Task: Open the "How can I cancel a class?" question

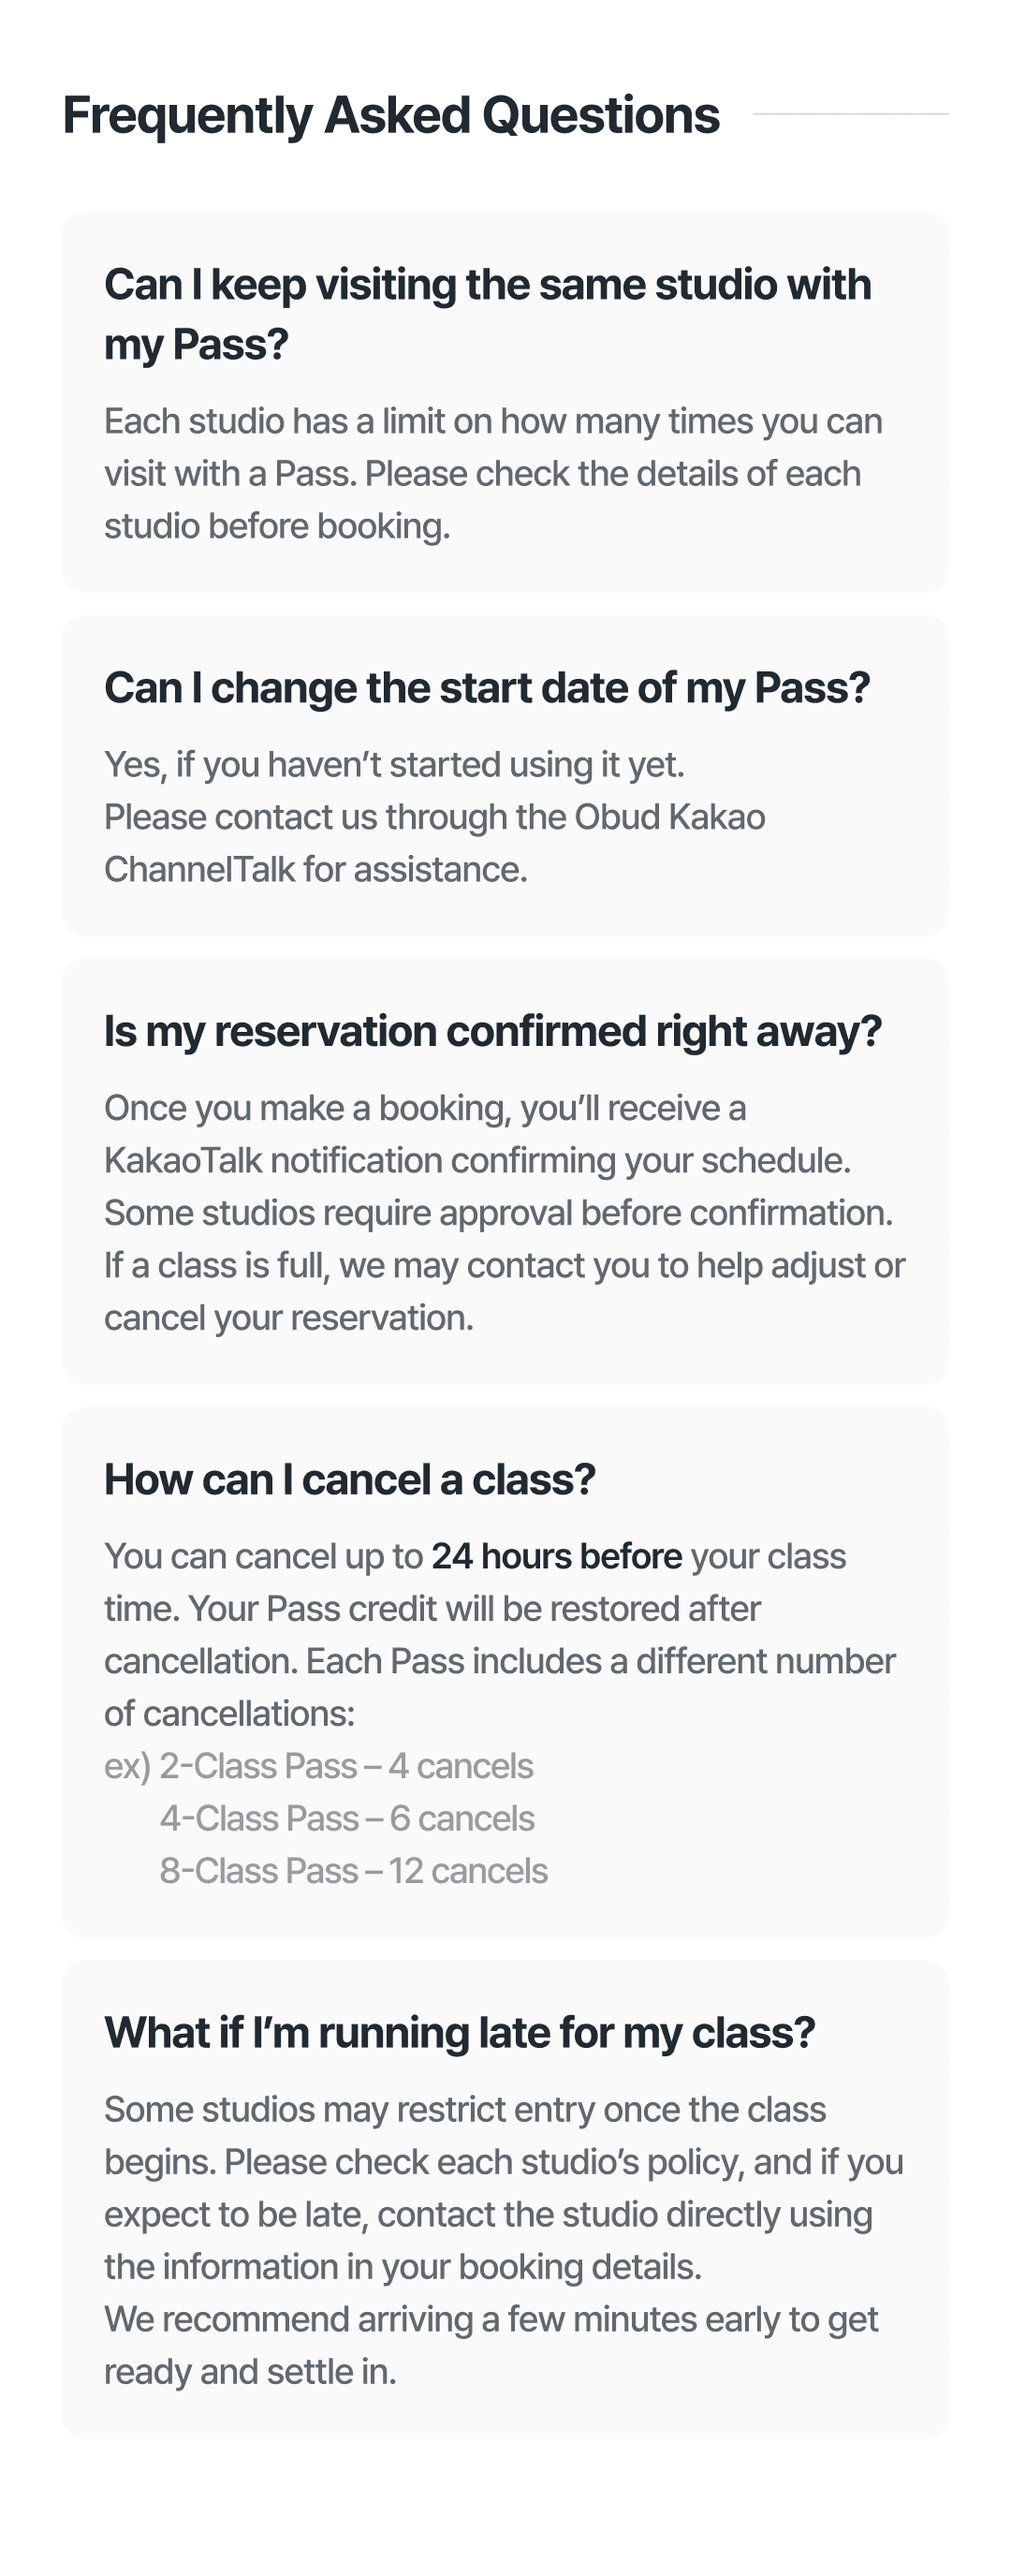Action: 350,1479
